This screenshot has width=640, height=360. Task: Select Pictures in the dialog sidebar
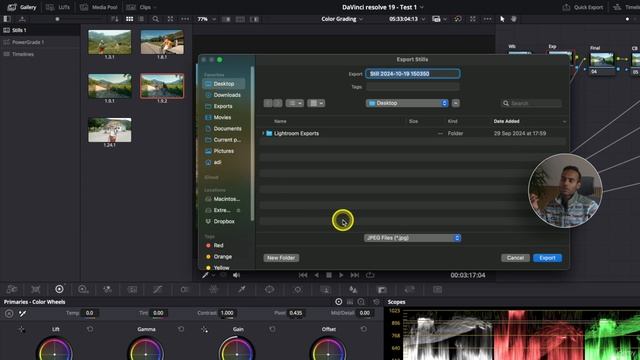tap(224, 151)
